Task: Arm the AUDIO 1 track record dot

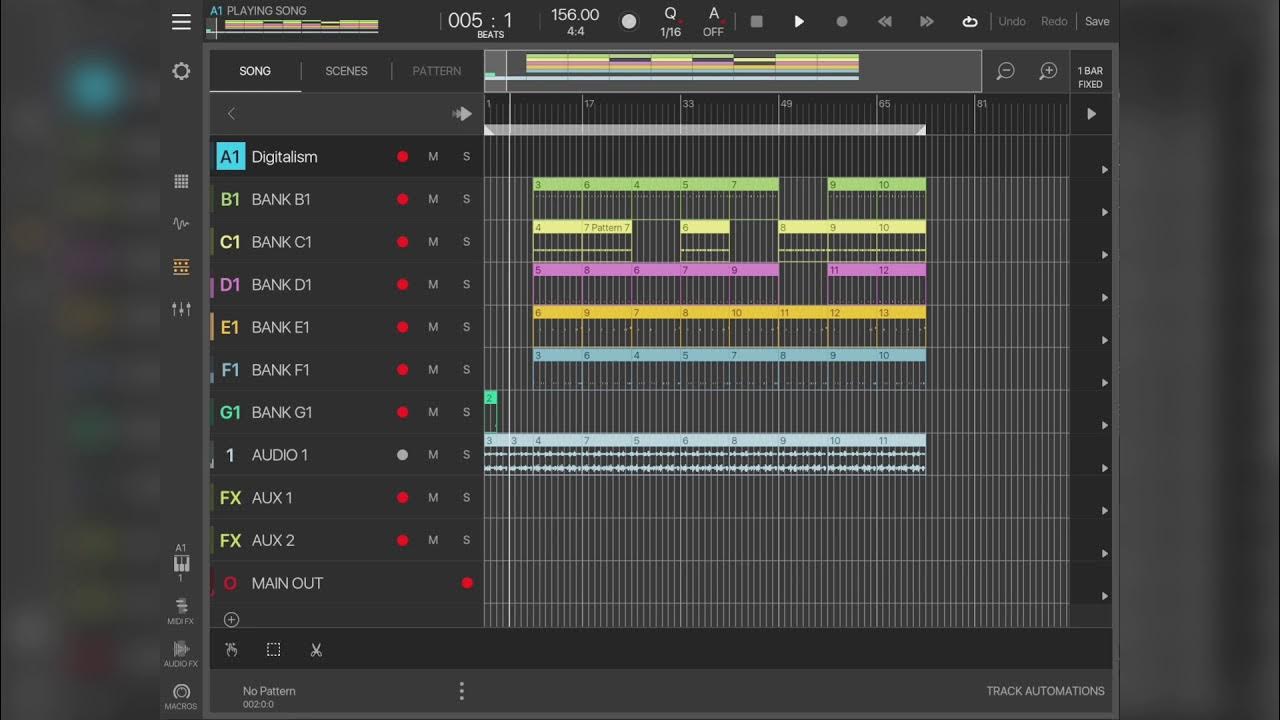Action: click(x=403, y=455)
